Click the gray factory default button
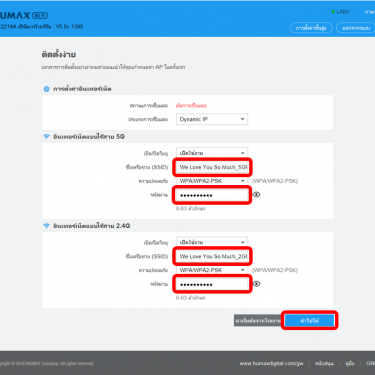This screenshot has height=375, width=375. click(259, 321)
